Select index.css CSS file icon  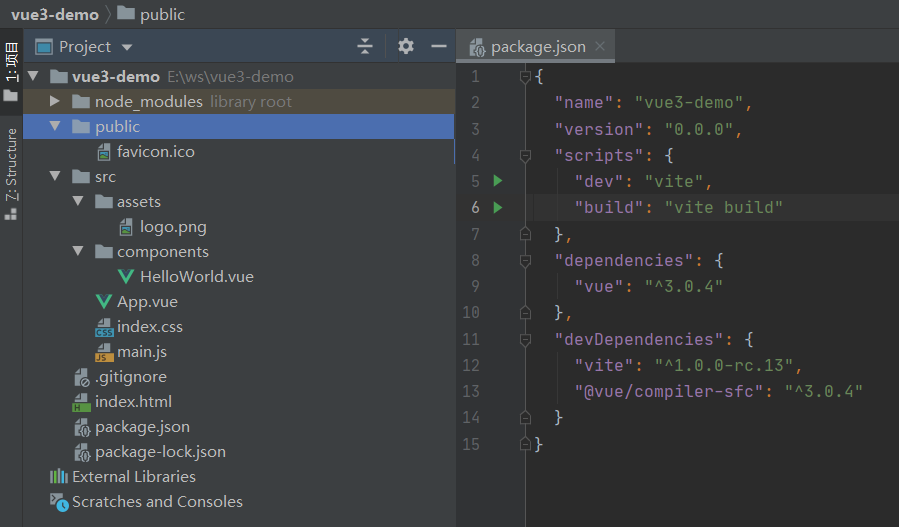104,327
